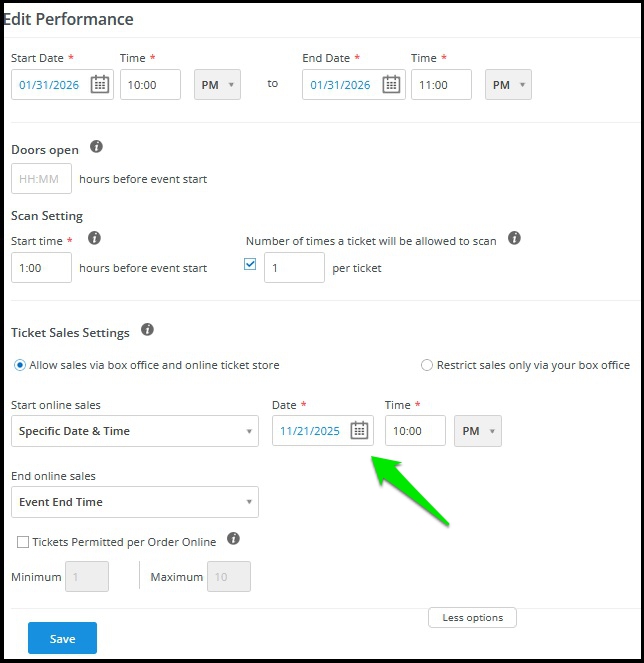Viewport: 644px width, 663px height.
Task: Click the "per ticket" text
Action: 357,268
